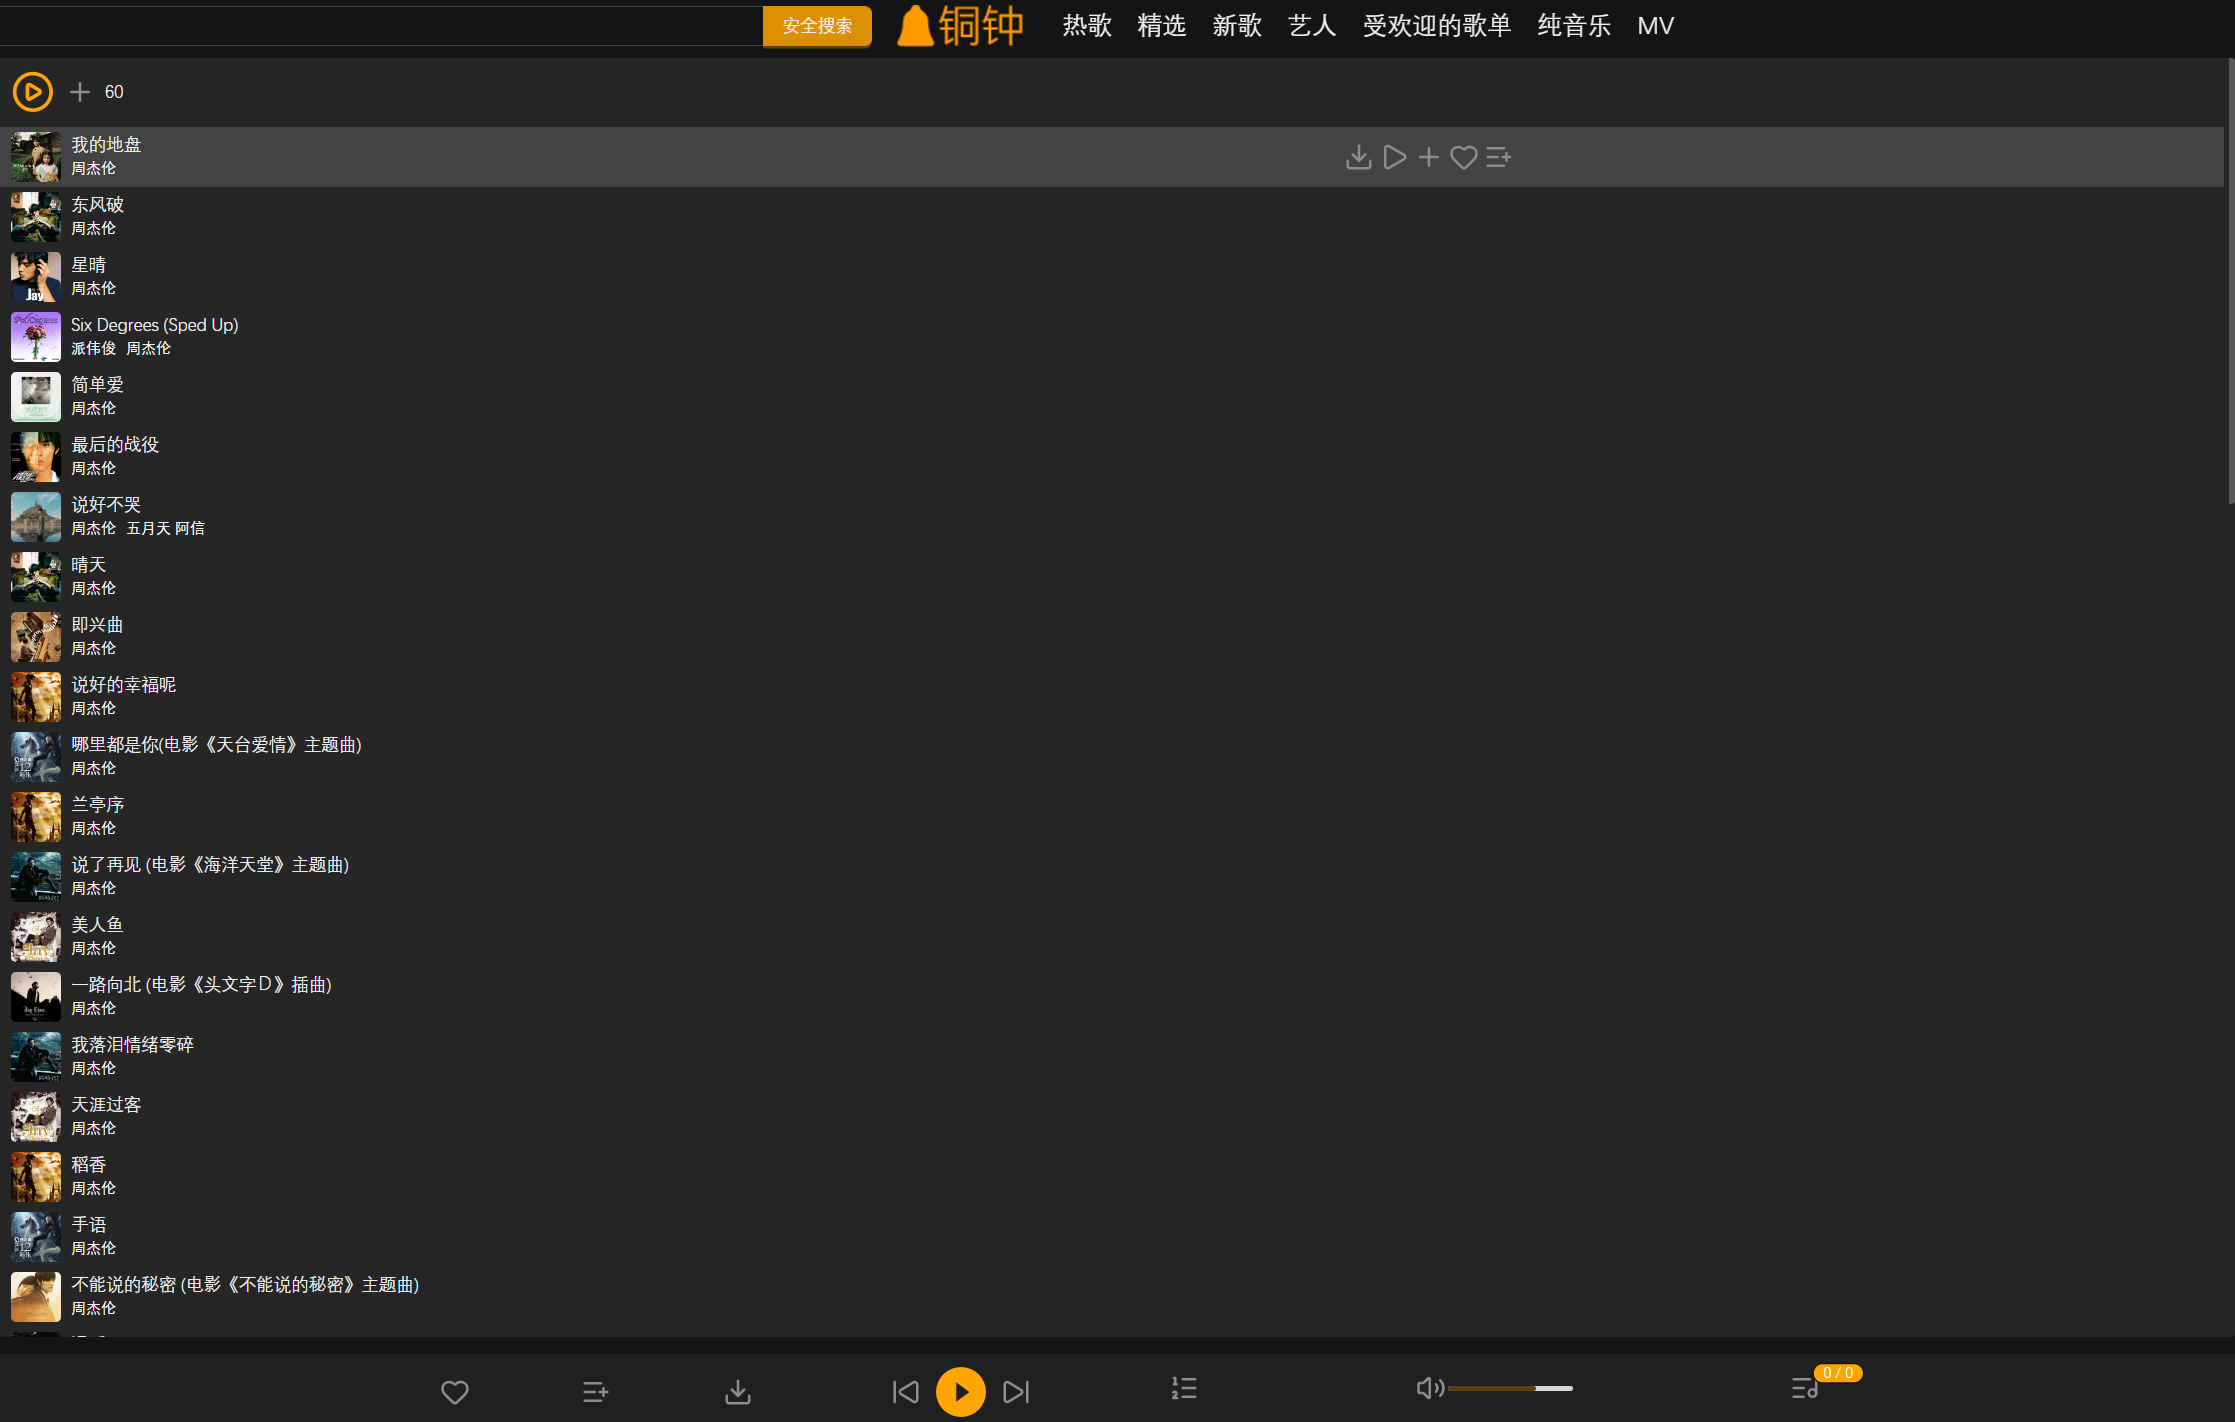The width and height of the screenshot is (2235, 1422).
Task: Download the song 我的地盘 via row icon
Action: click(1358, 157)
